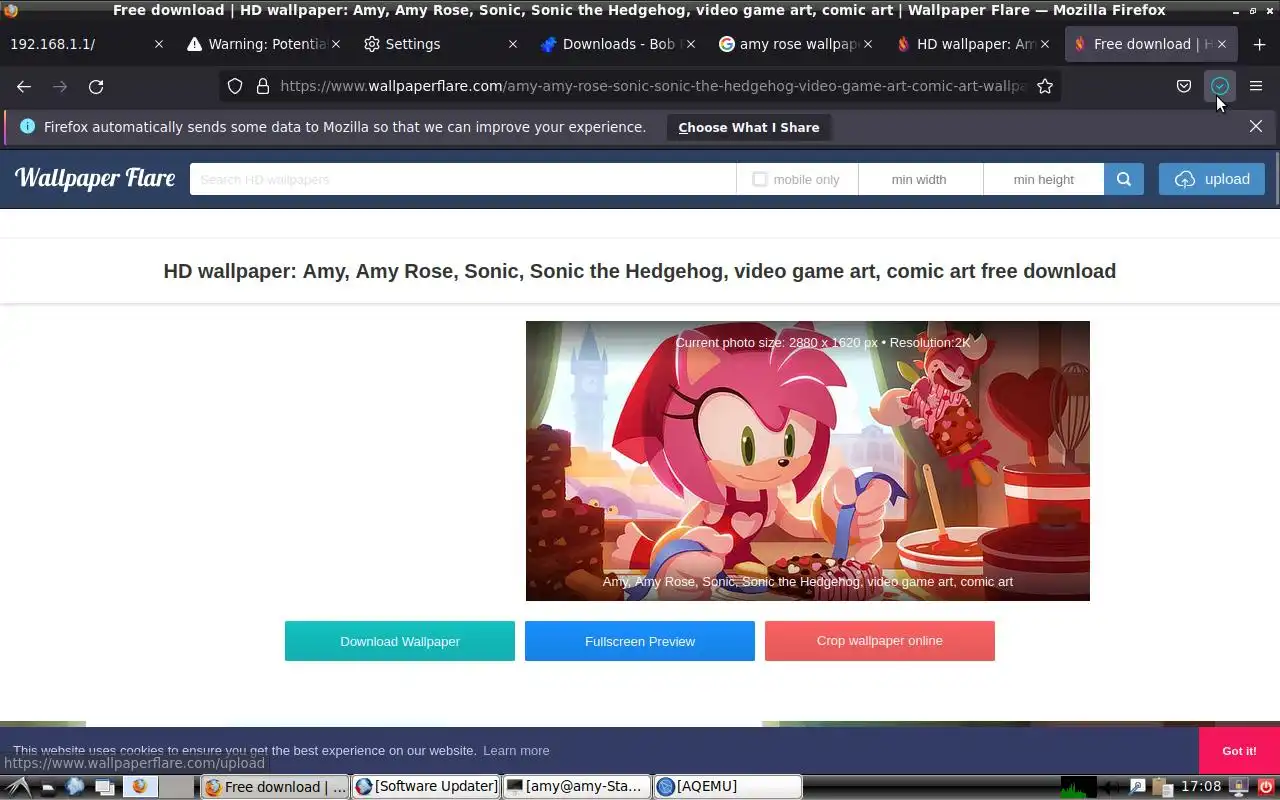Screen dimensions: 1280x800
Task: Reload the current page
Action: click(96, 86)
